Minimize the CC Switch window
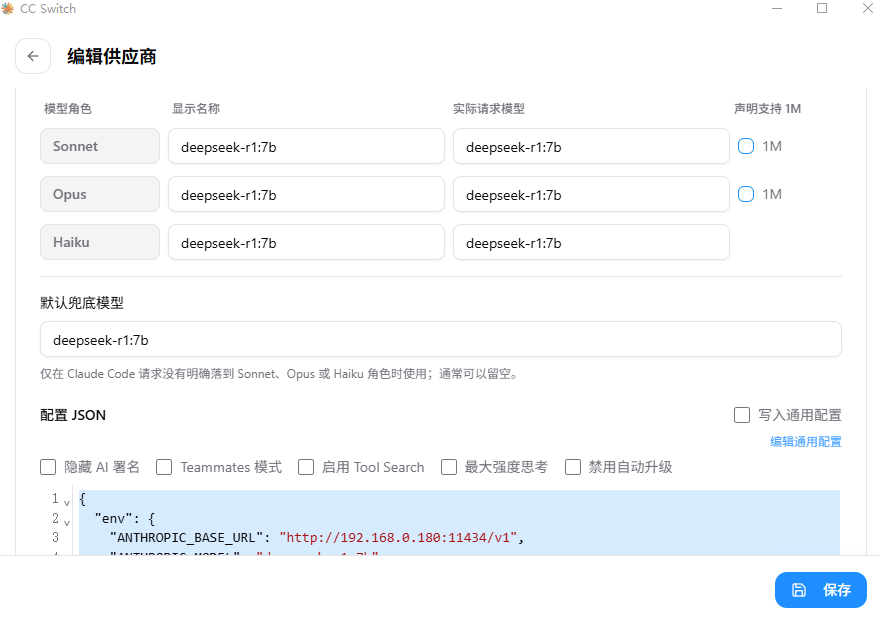The height and width of the screenshot is (620, 880). [x=777, y=8]
